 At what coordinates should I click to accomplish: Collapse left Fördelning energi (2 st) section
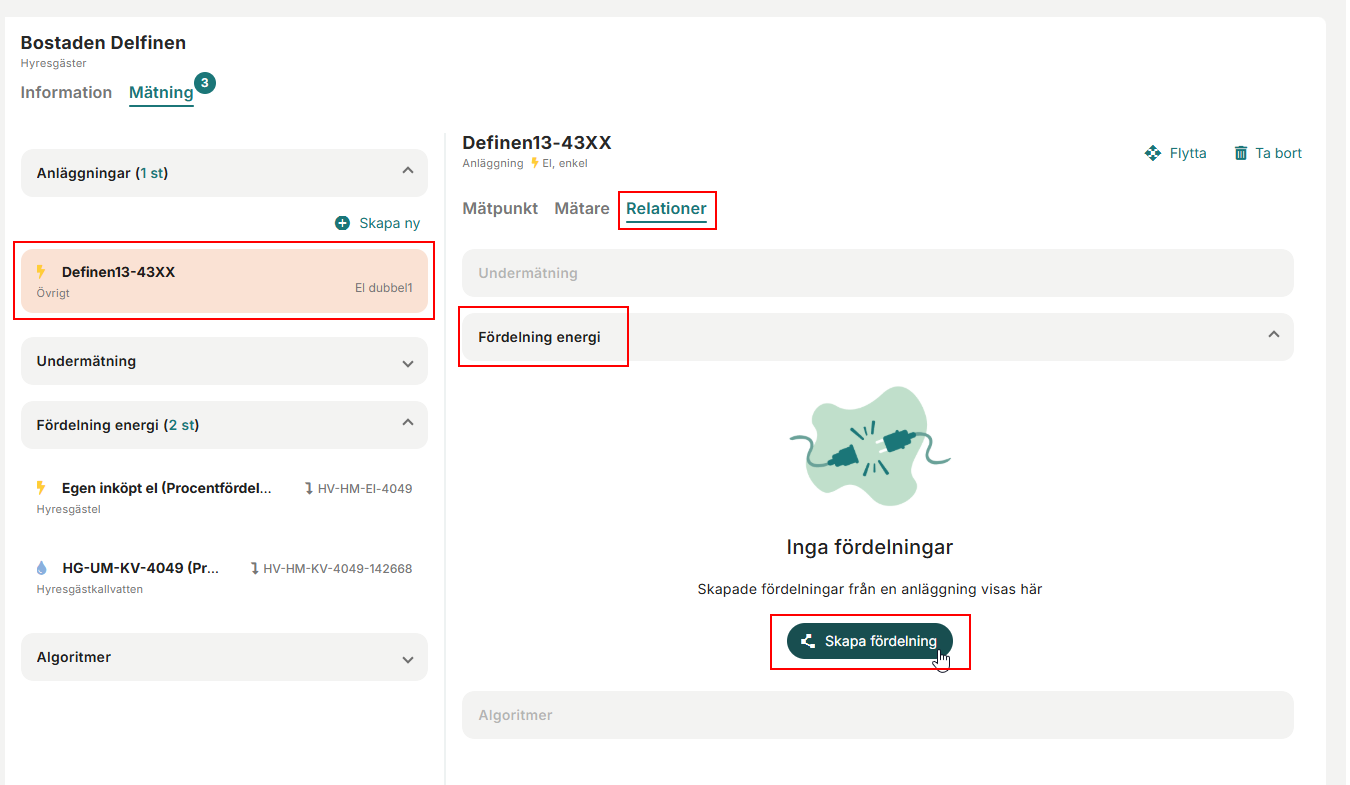[407, 424]
